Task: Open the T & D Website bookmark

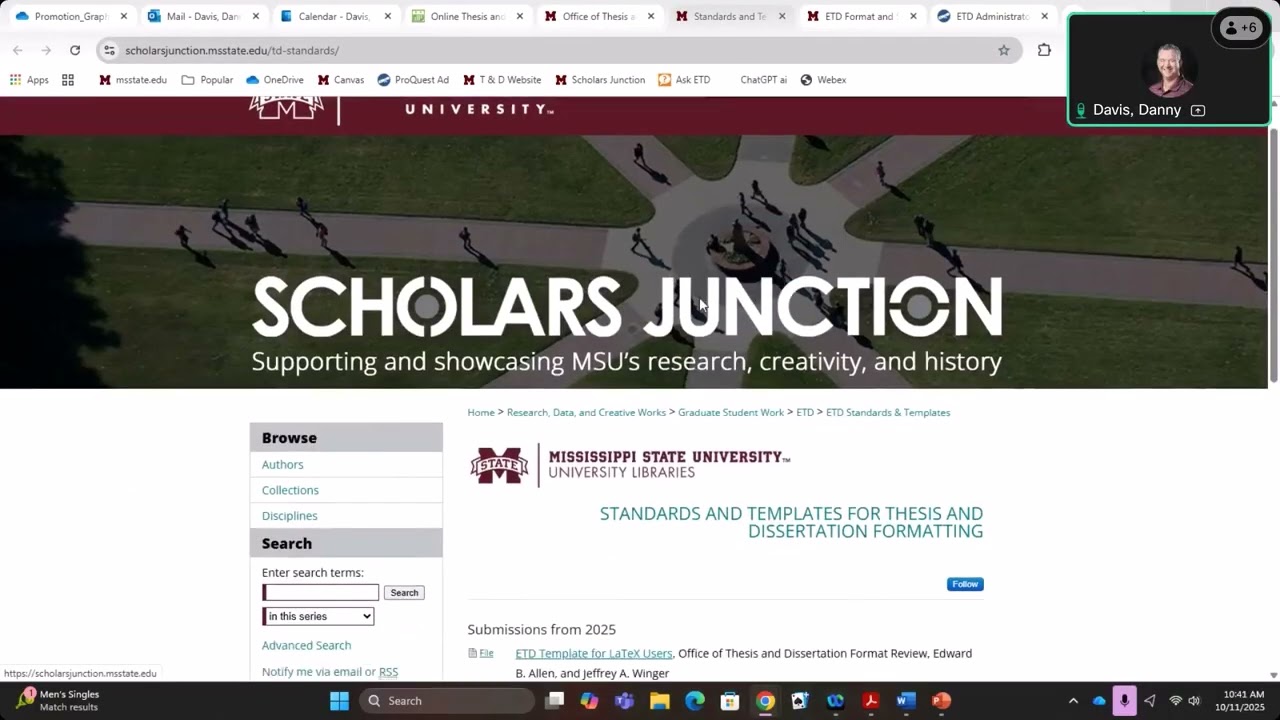Action: 502,80
